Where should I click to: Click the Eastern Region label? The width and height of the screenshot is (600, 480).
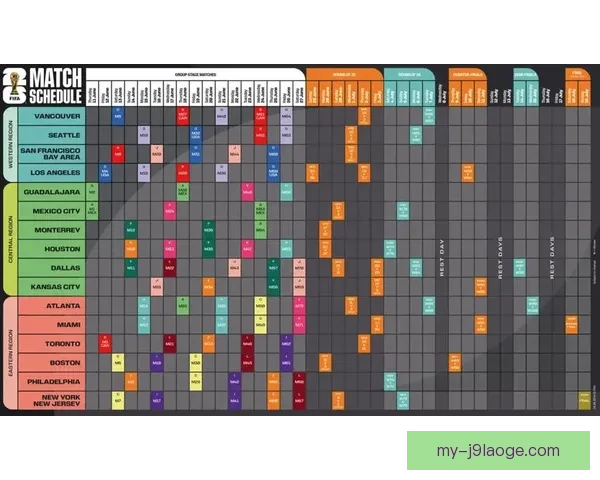coord(10,353)
